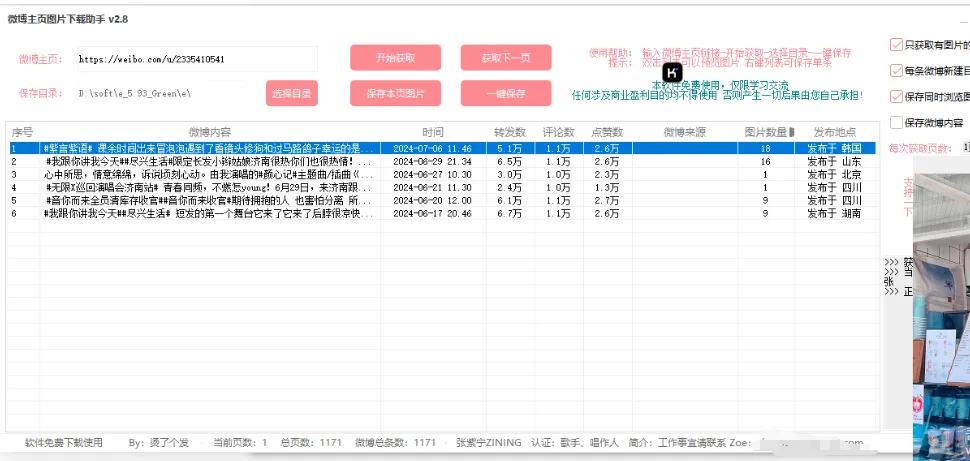Screen dimensions: 970x461
Task: Click the image count cell 18
Action: [765, 149]
